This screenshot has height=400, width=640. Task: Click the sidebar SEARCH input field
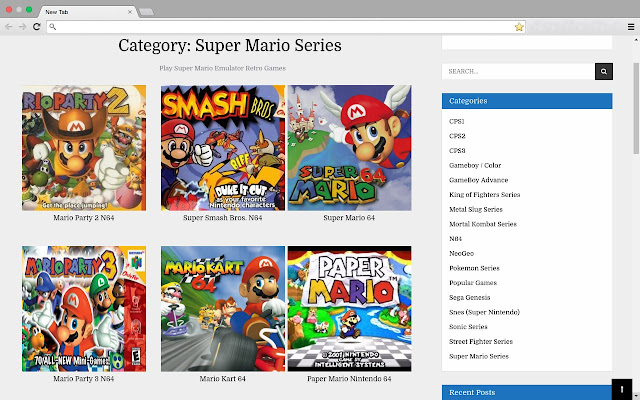point(518,71)
